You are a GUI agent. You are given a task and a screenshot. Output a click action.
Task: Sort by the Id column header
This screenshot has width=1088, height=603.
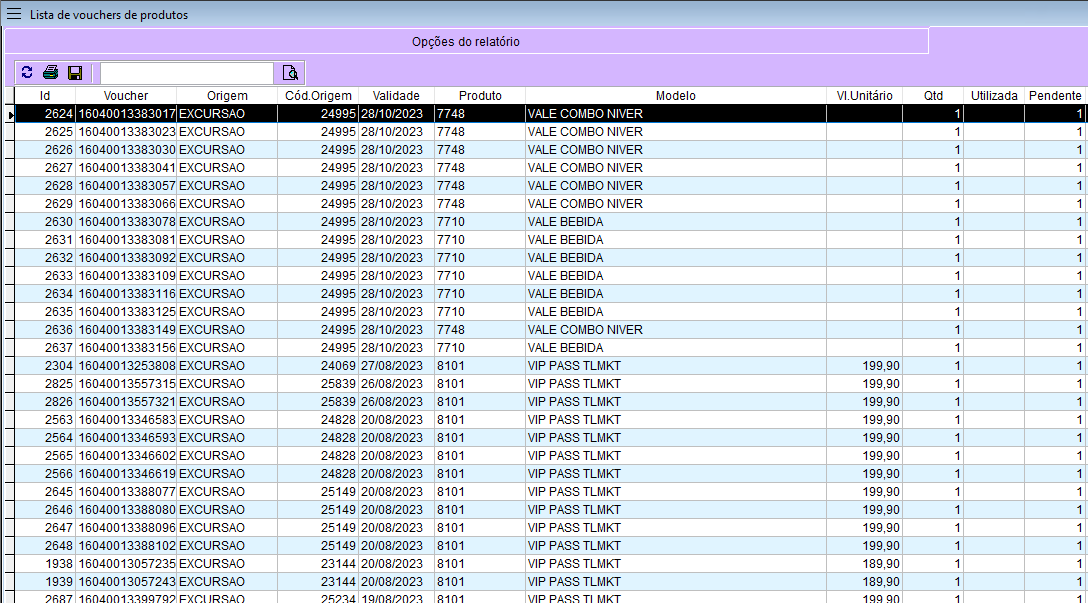45,96
